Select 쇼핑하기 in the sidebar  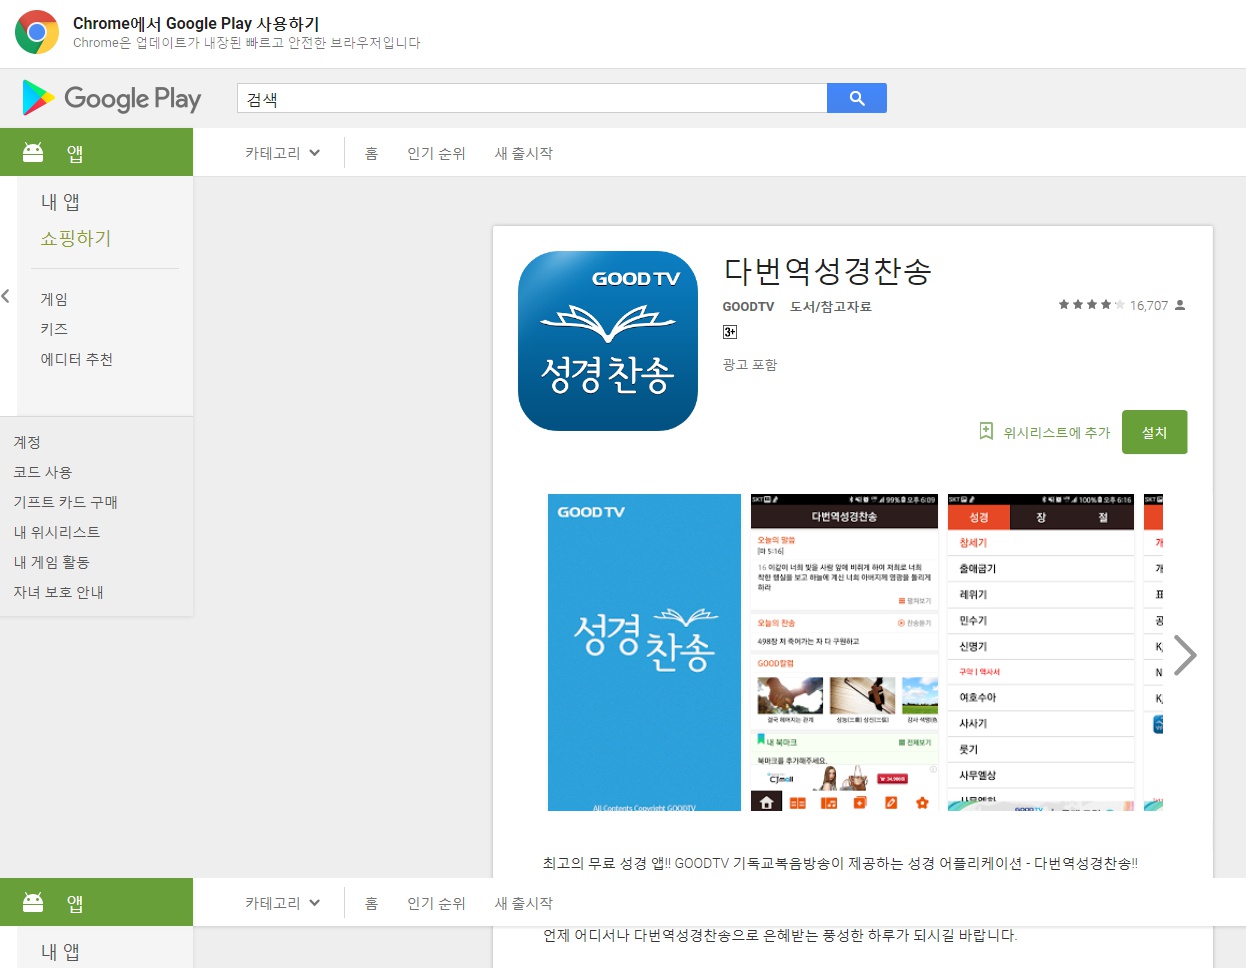click(x=76, y=238)
